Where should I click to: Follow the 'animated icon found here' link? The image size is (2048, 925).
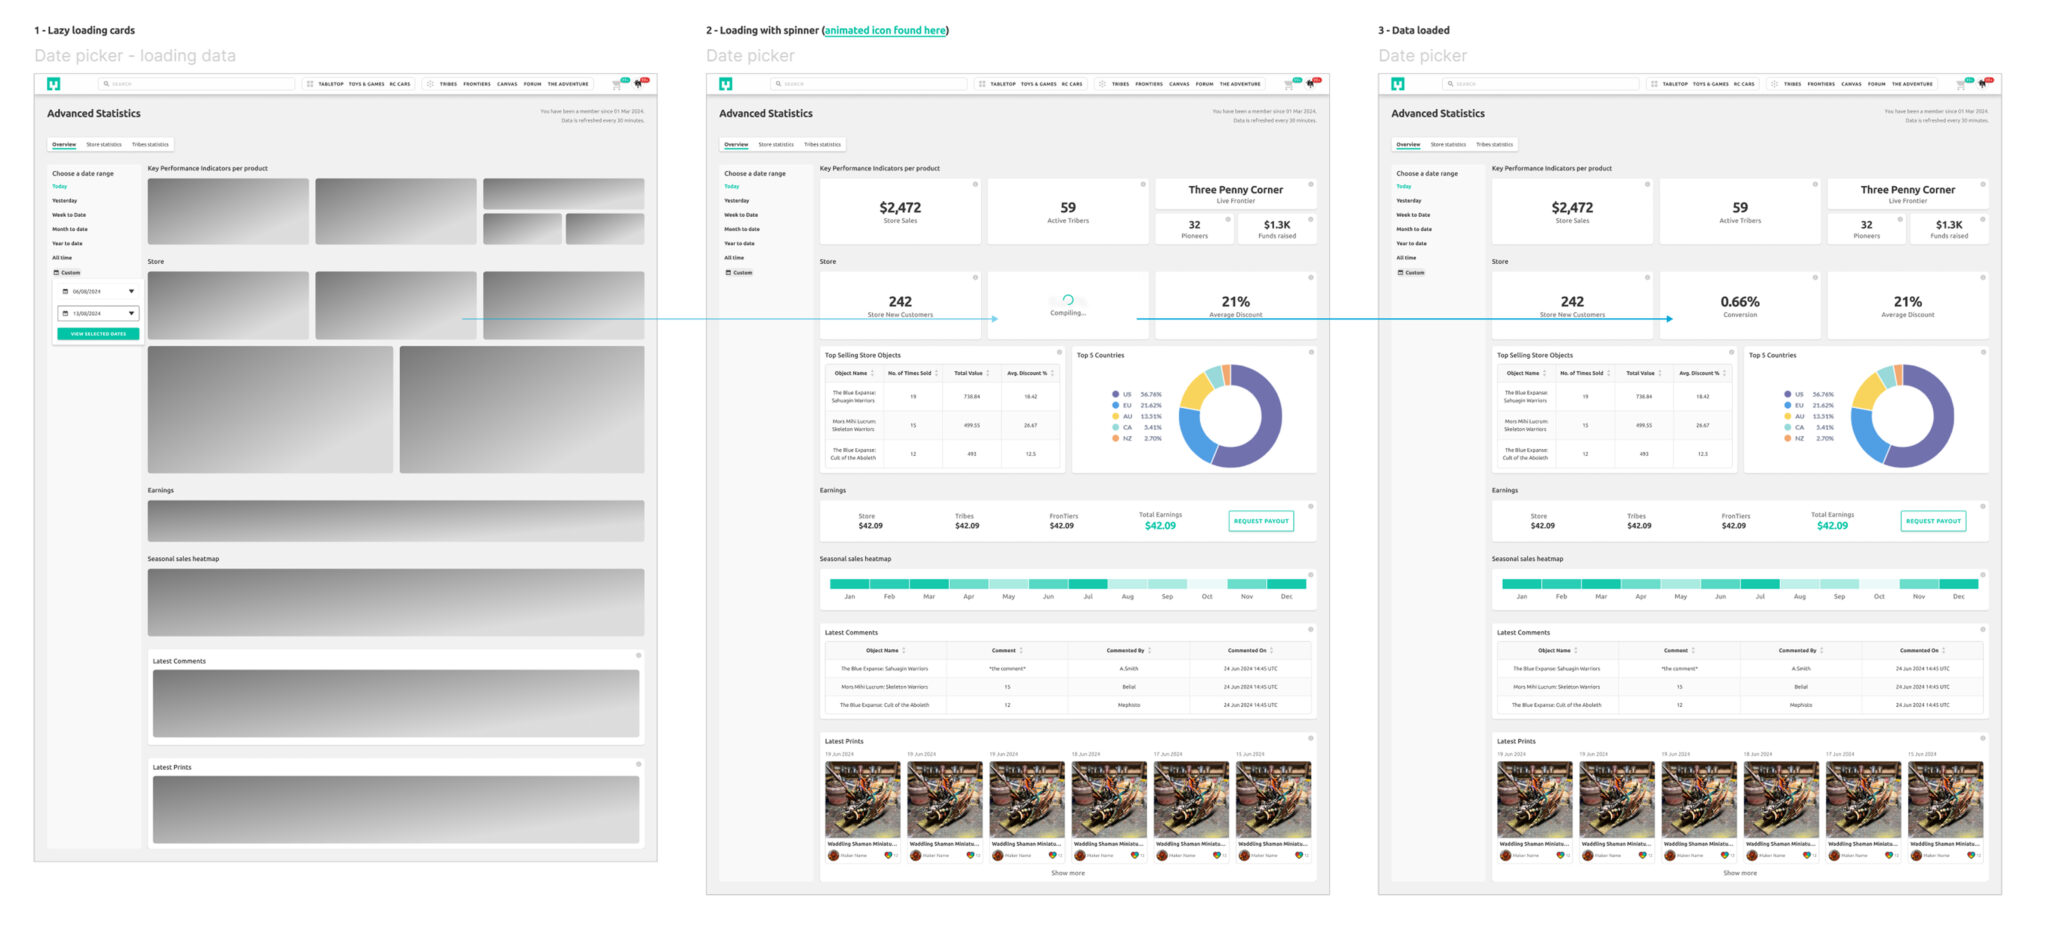coord(884,30)
